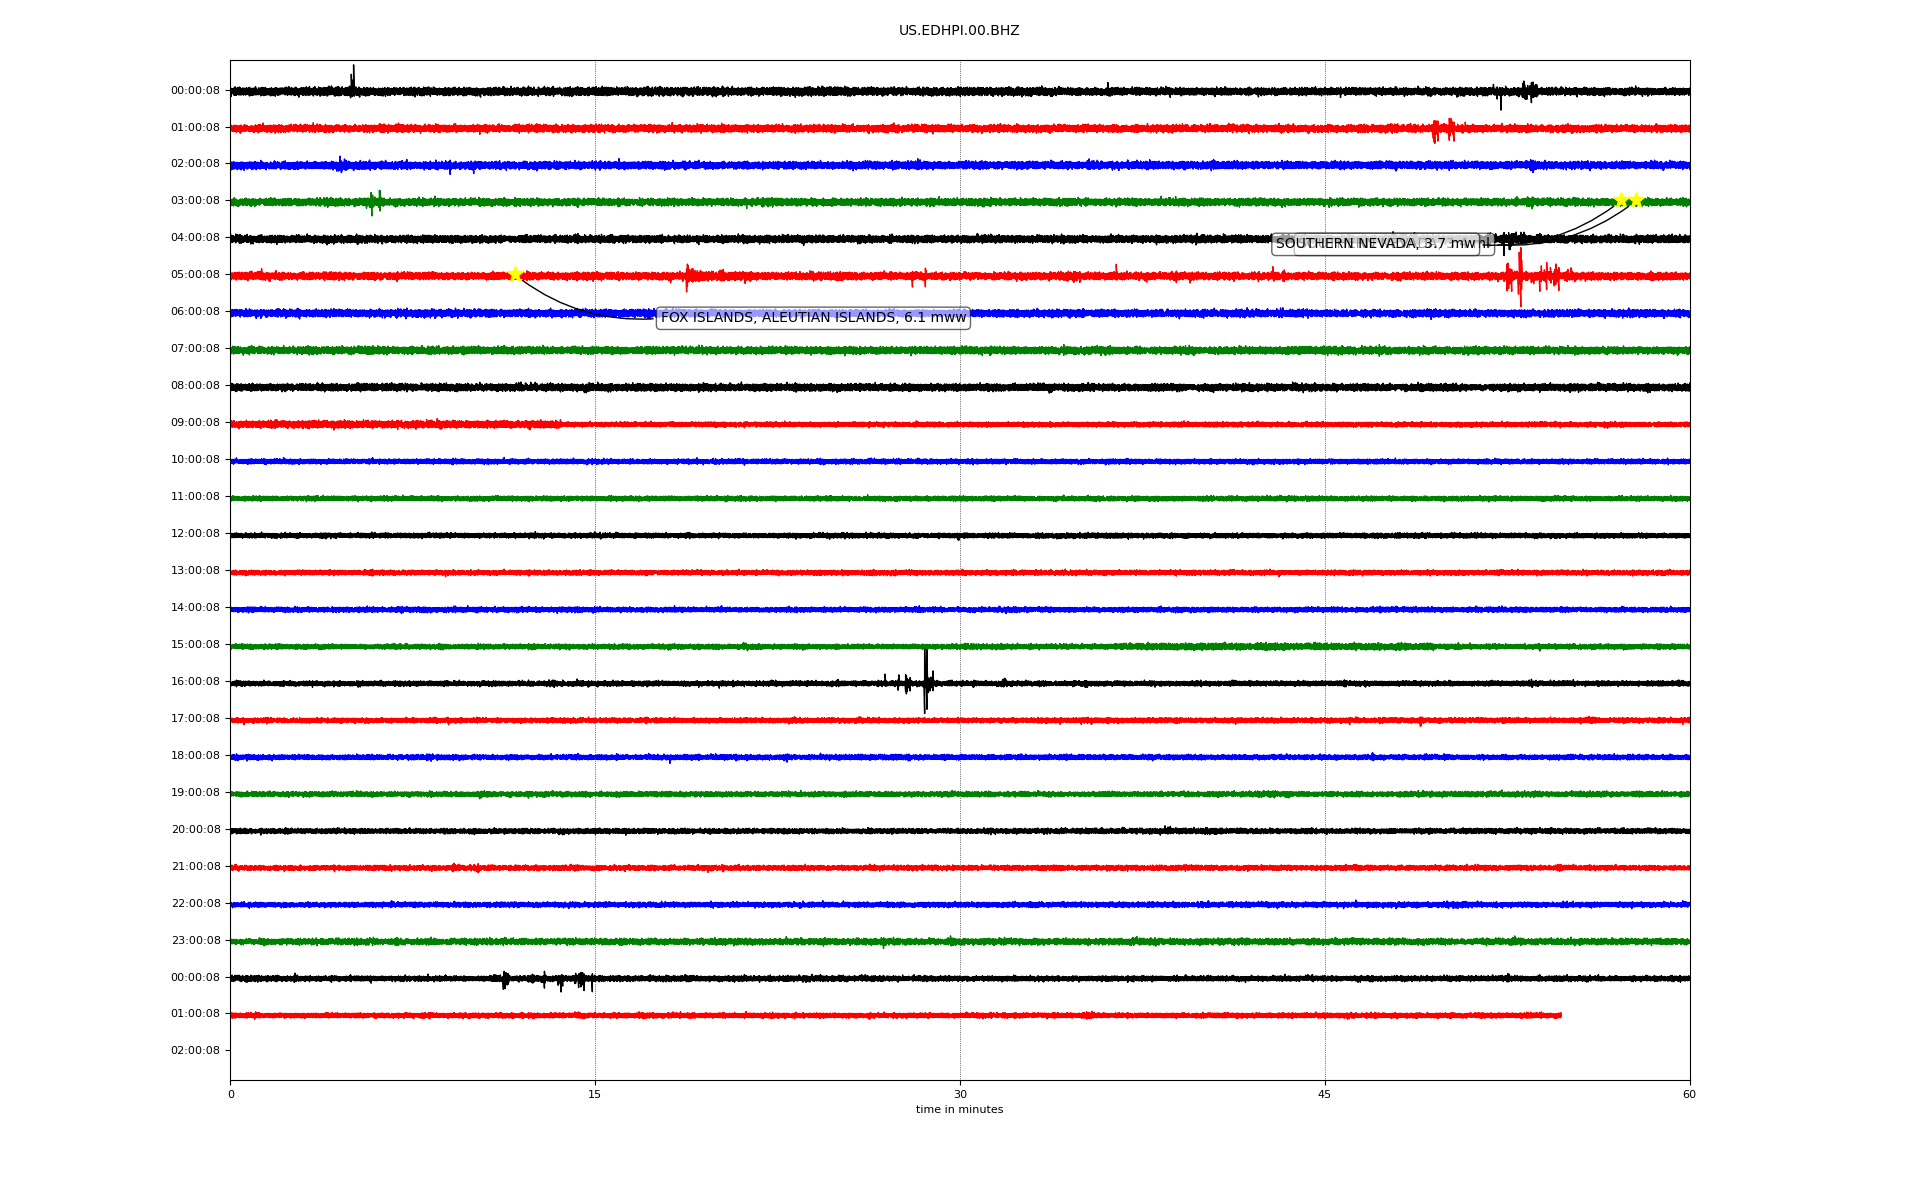Click the 16:00:08 row time label
1920x1200 pixels.
point(195,682)
